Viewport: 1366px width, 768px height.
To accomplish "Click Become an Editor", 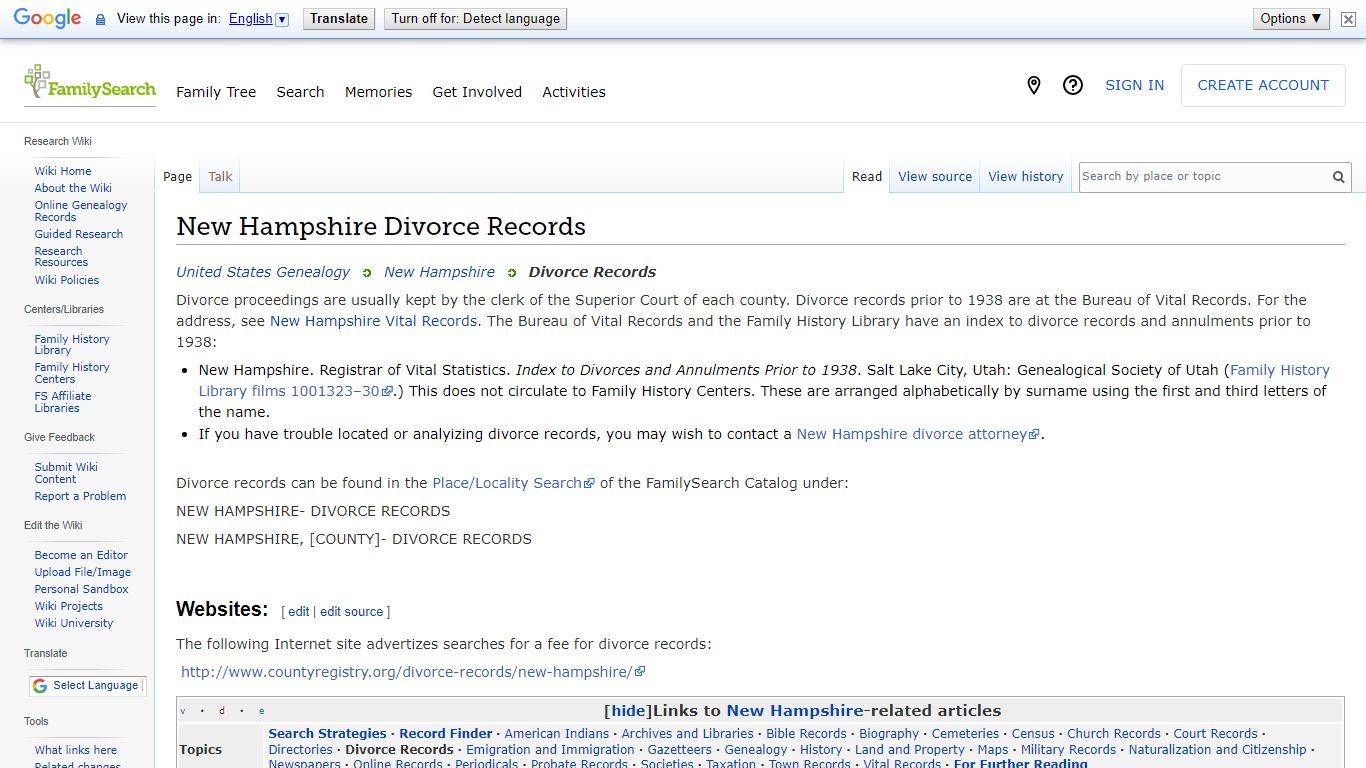I will tap(81, 555).
